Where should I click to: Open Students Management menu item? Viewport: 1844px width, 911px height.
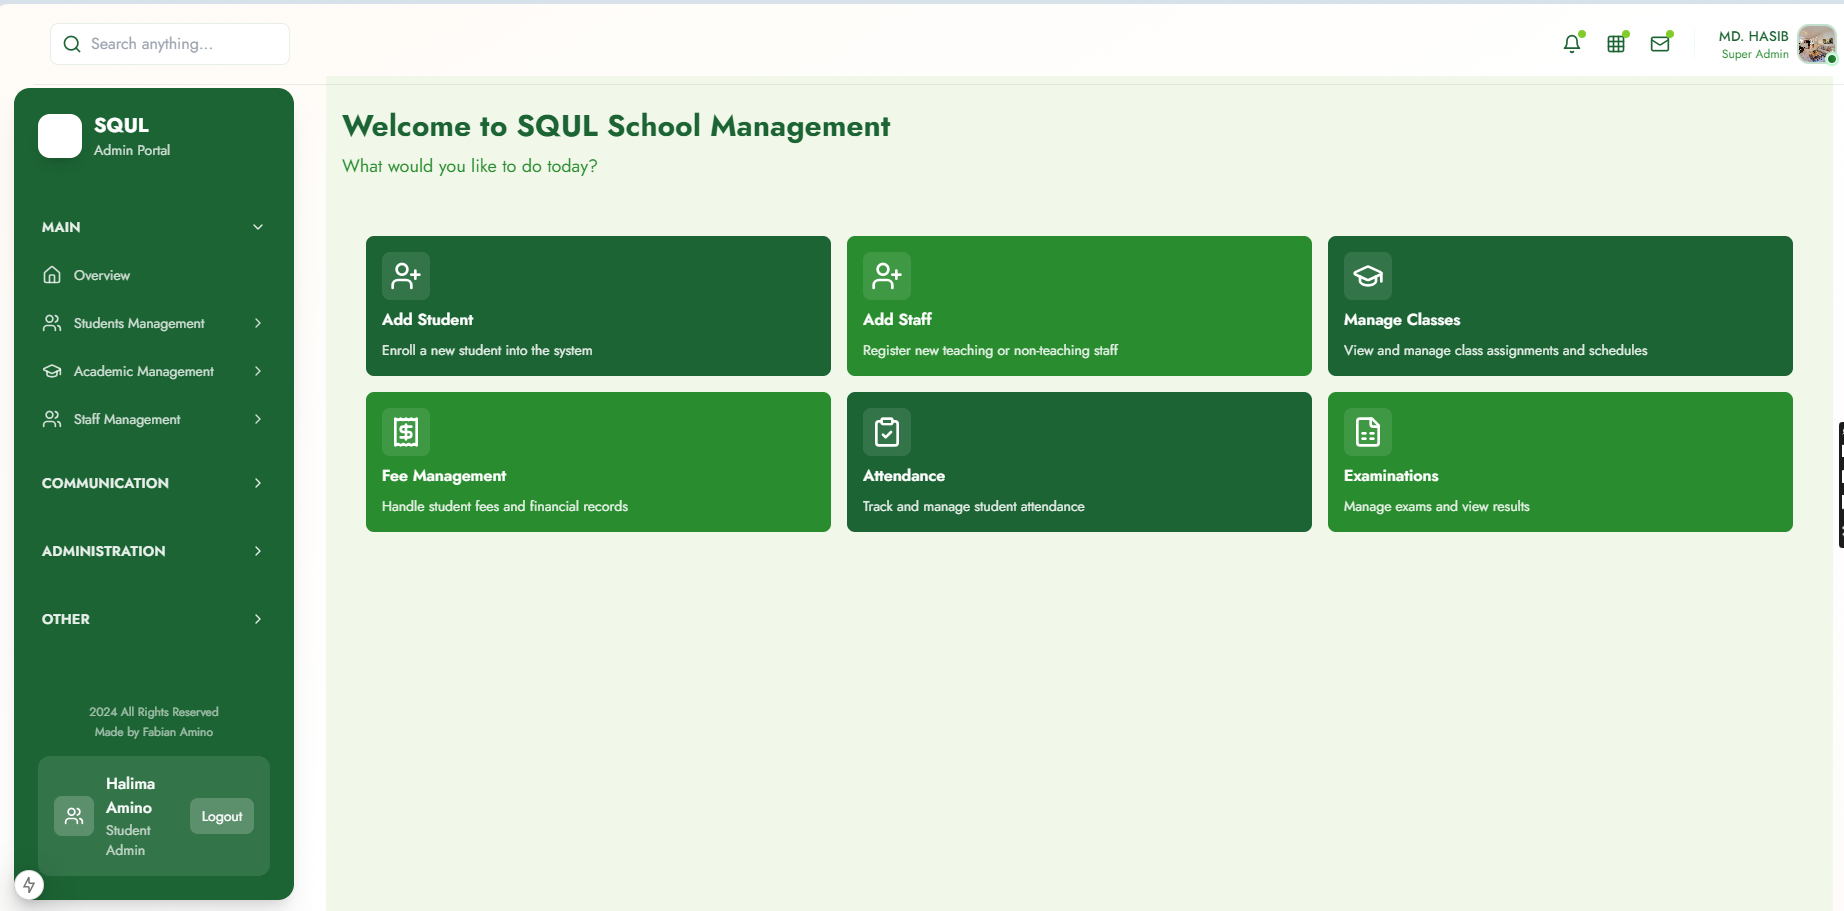point(154,323)
